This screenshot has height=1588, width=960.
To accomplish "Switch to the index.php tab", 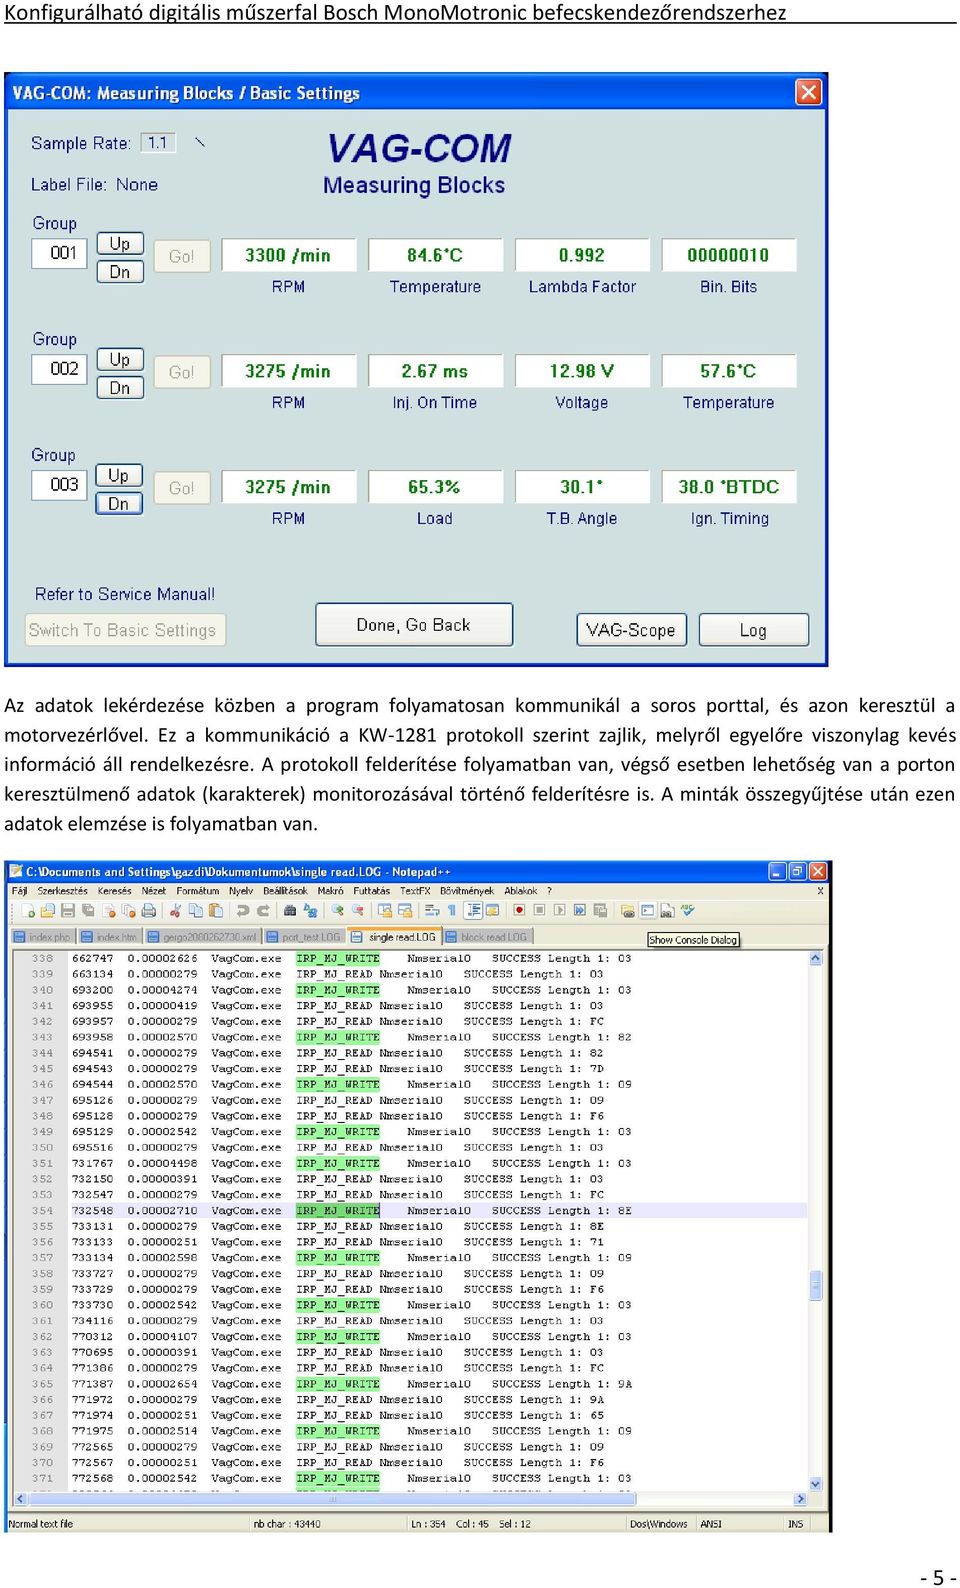I will pos(43,937).
